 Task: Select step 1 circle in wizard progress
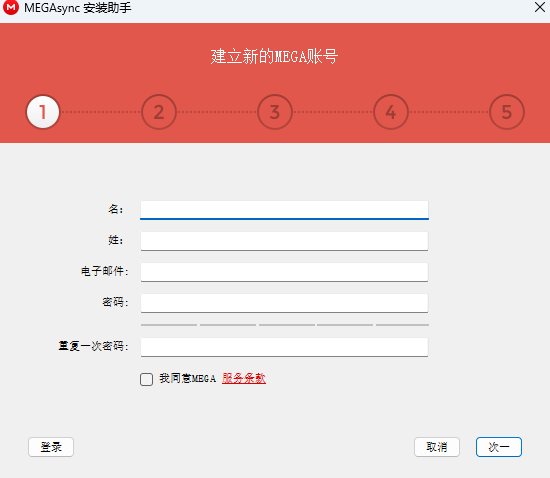click(x=43, y=112)
